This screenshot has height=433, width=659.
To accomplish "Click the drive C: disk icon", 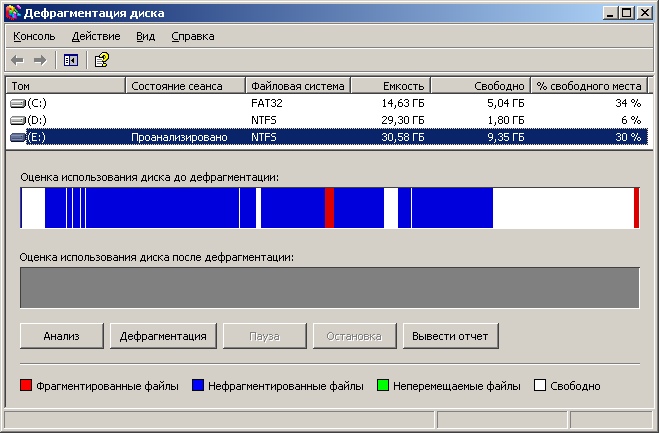I will point(18,103).
